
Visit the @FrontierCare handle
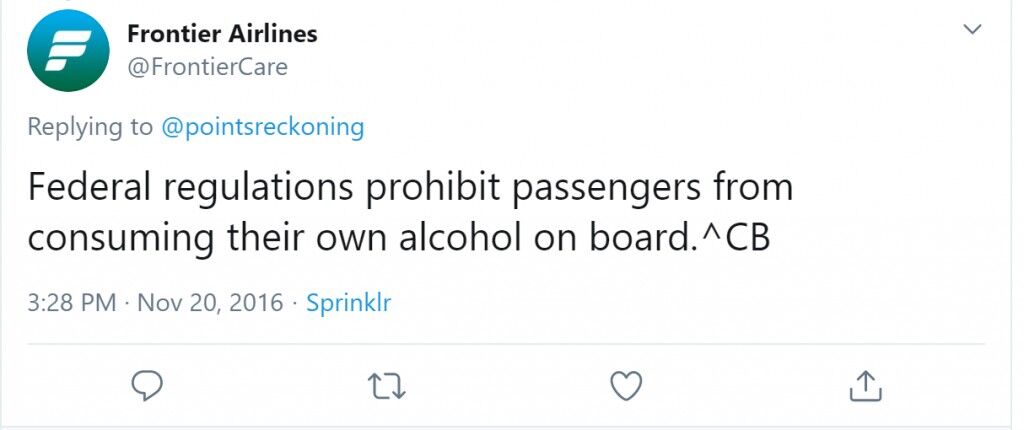pos(207,67)
